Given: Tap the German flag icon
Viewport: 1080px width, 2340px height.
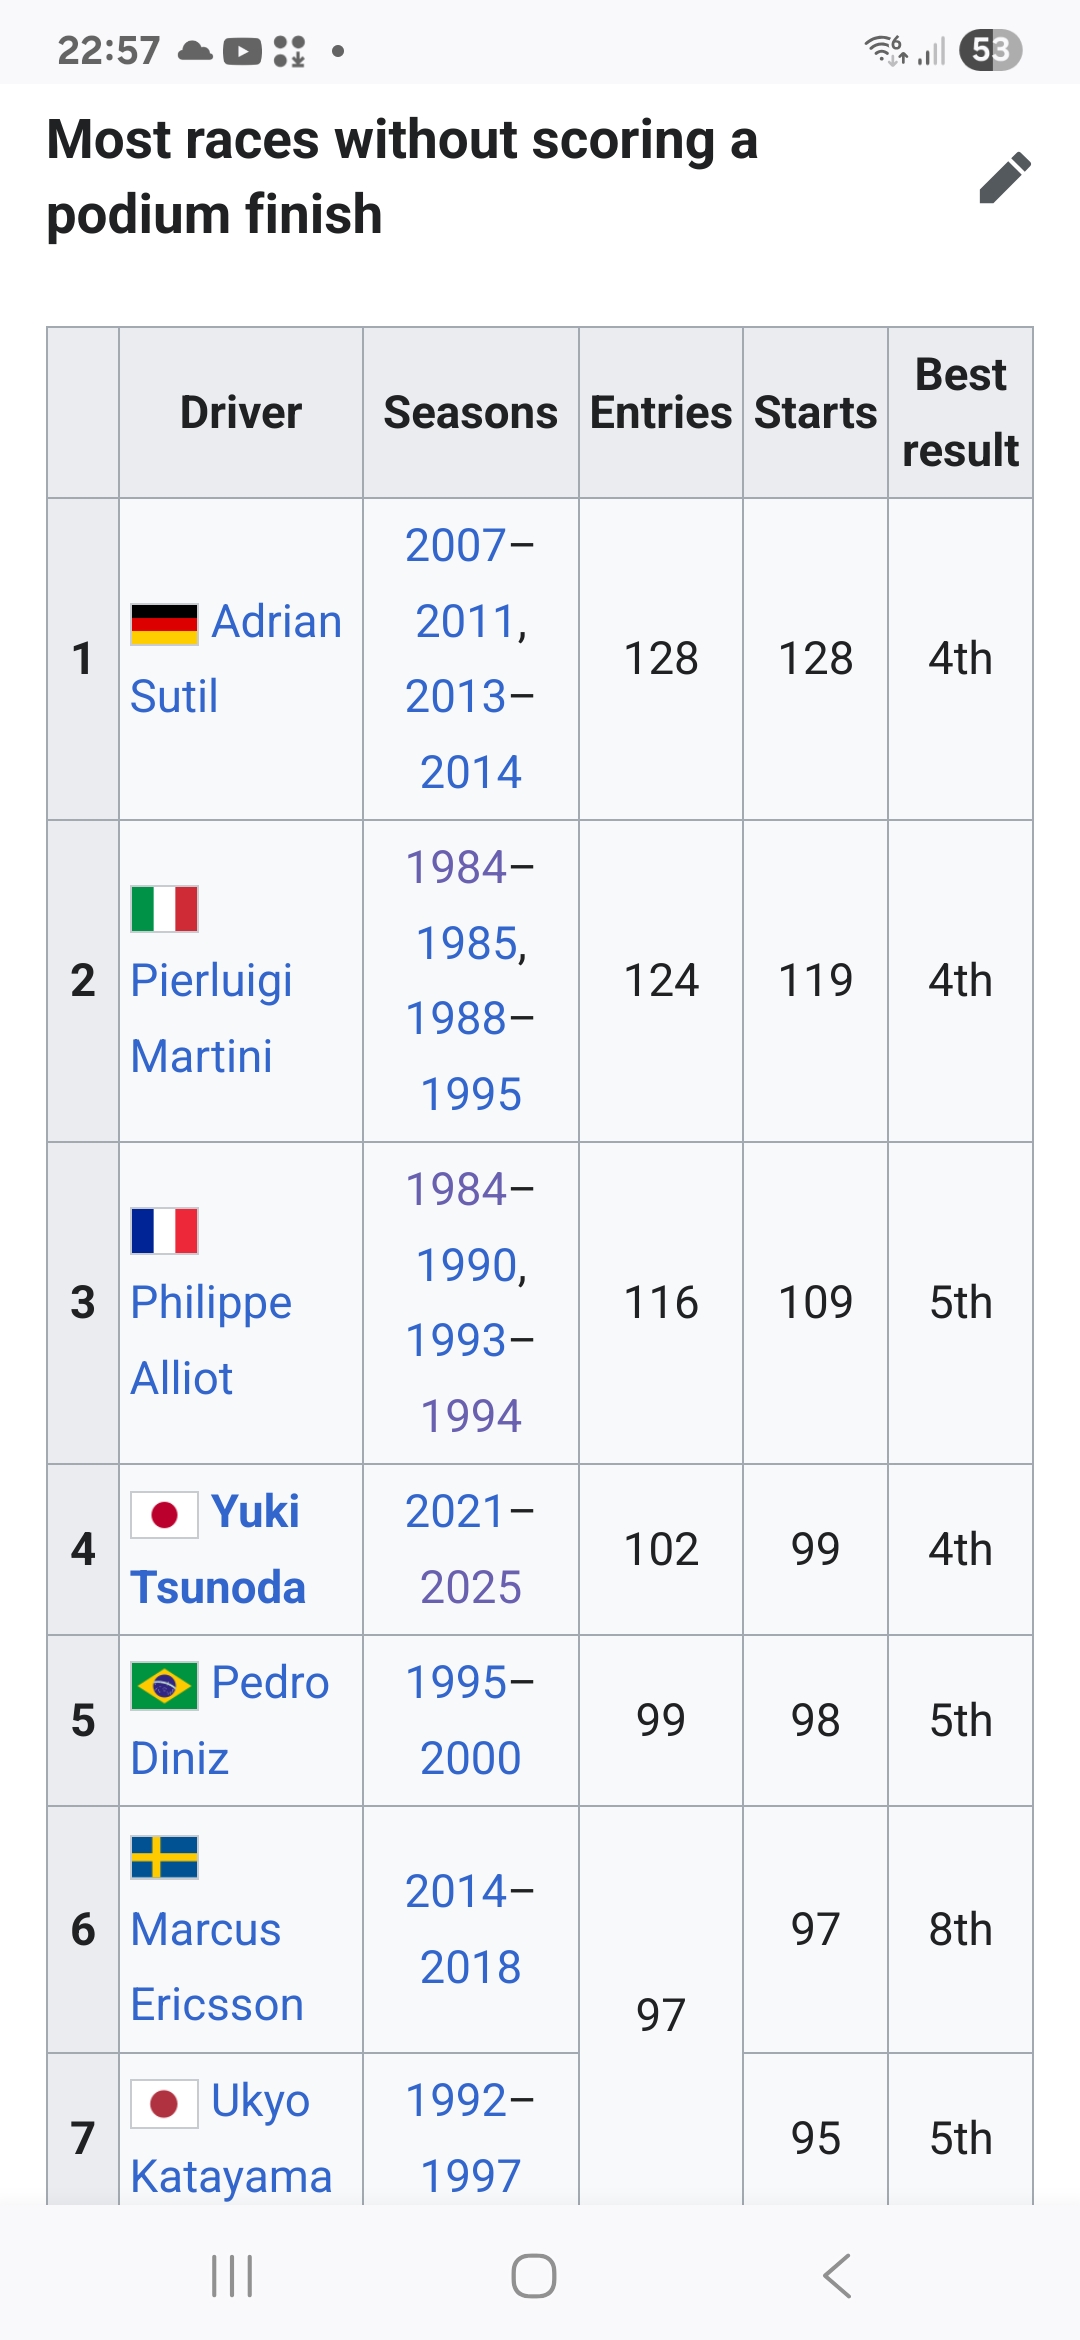Looking at the screenshot, I should tap(165, 624).
